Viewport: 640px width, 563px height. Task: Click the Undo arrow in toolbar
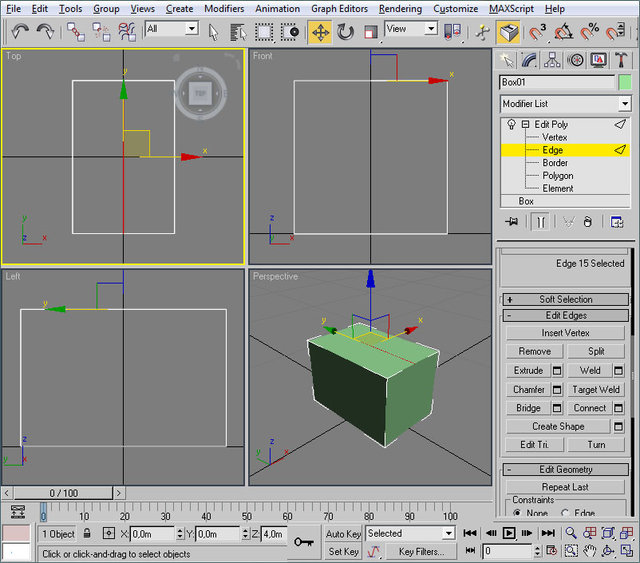(x=20, y=32)
